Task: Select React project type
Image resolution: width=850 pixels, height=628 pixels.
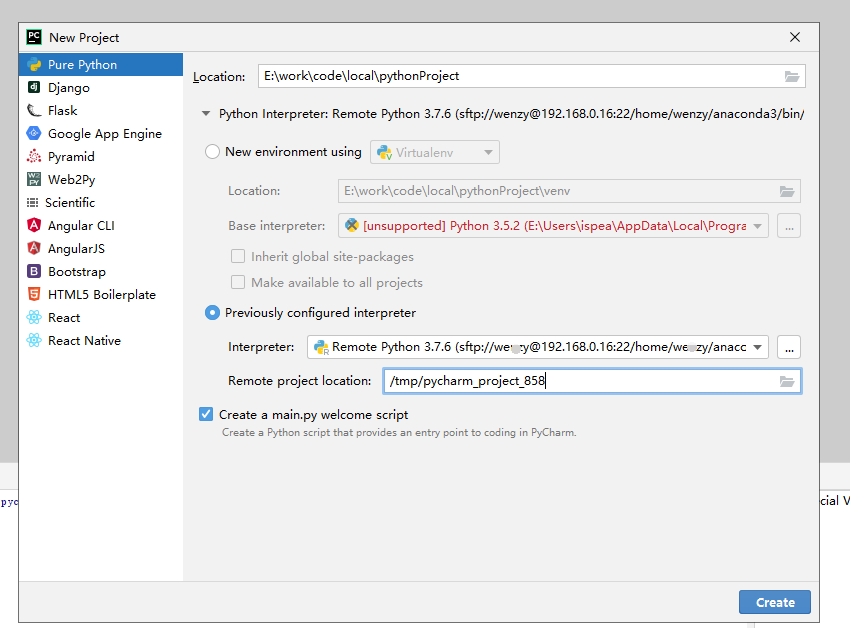Action: tap(101, 317)
